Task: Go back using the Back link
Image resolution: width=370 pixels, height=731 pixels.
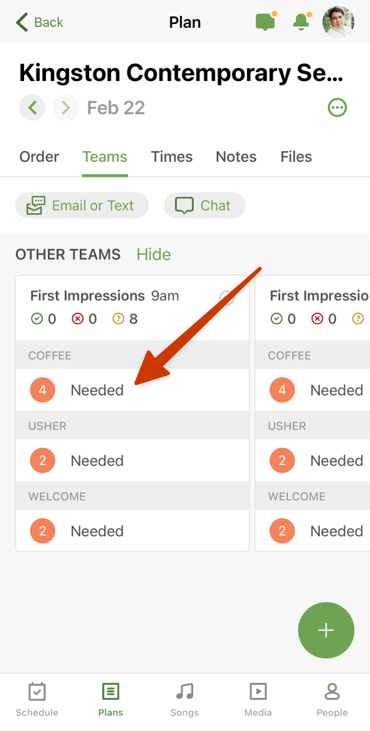Action: point(40,22)
